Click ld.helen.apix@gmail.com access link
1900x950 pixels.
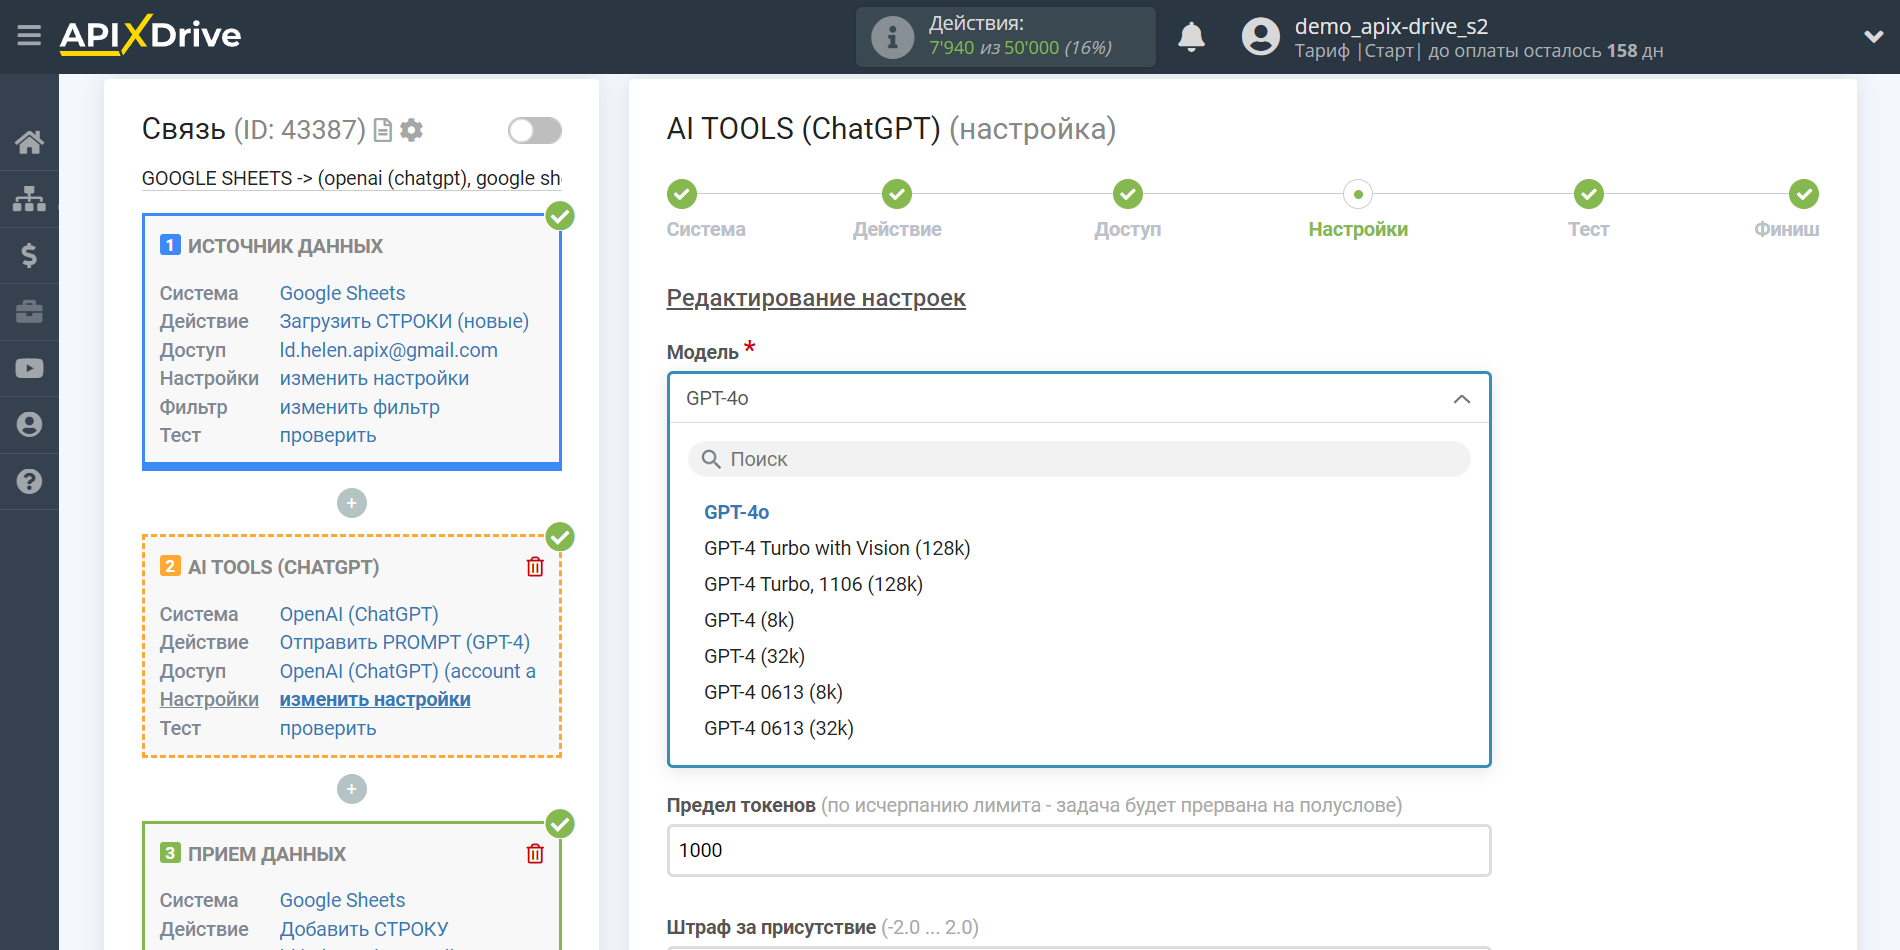(x=388, y=350)
